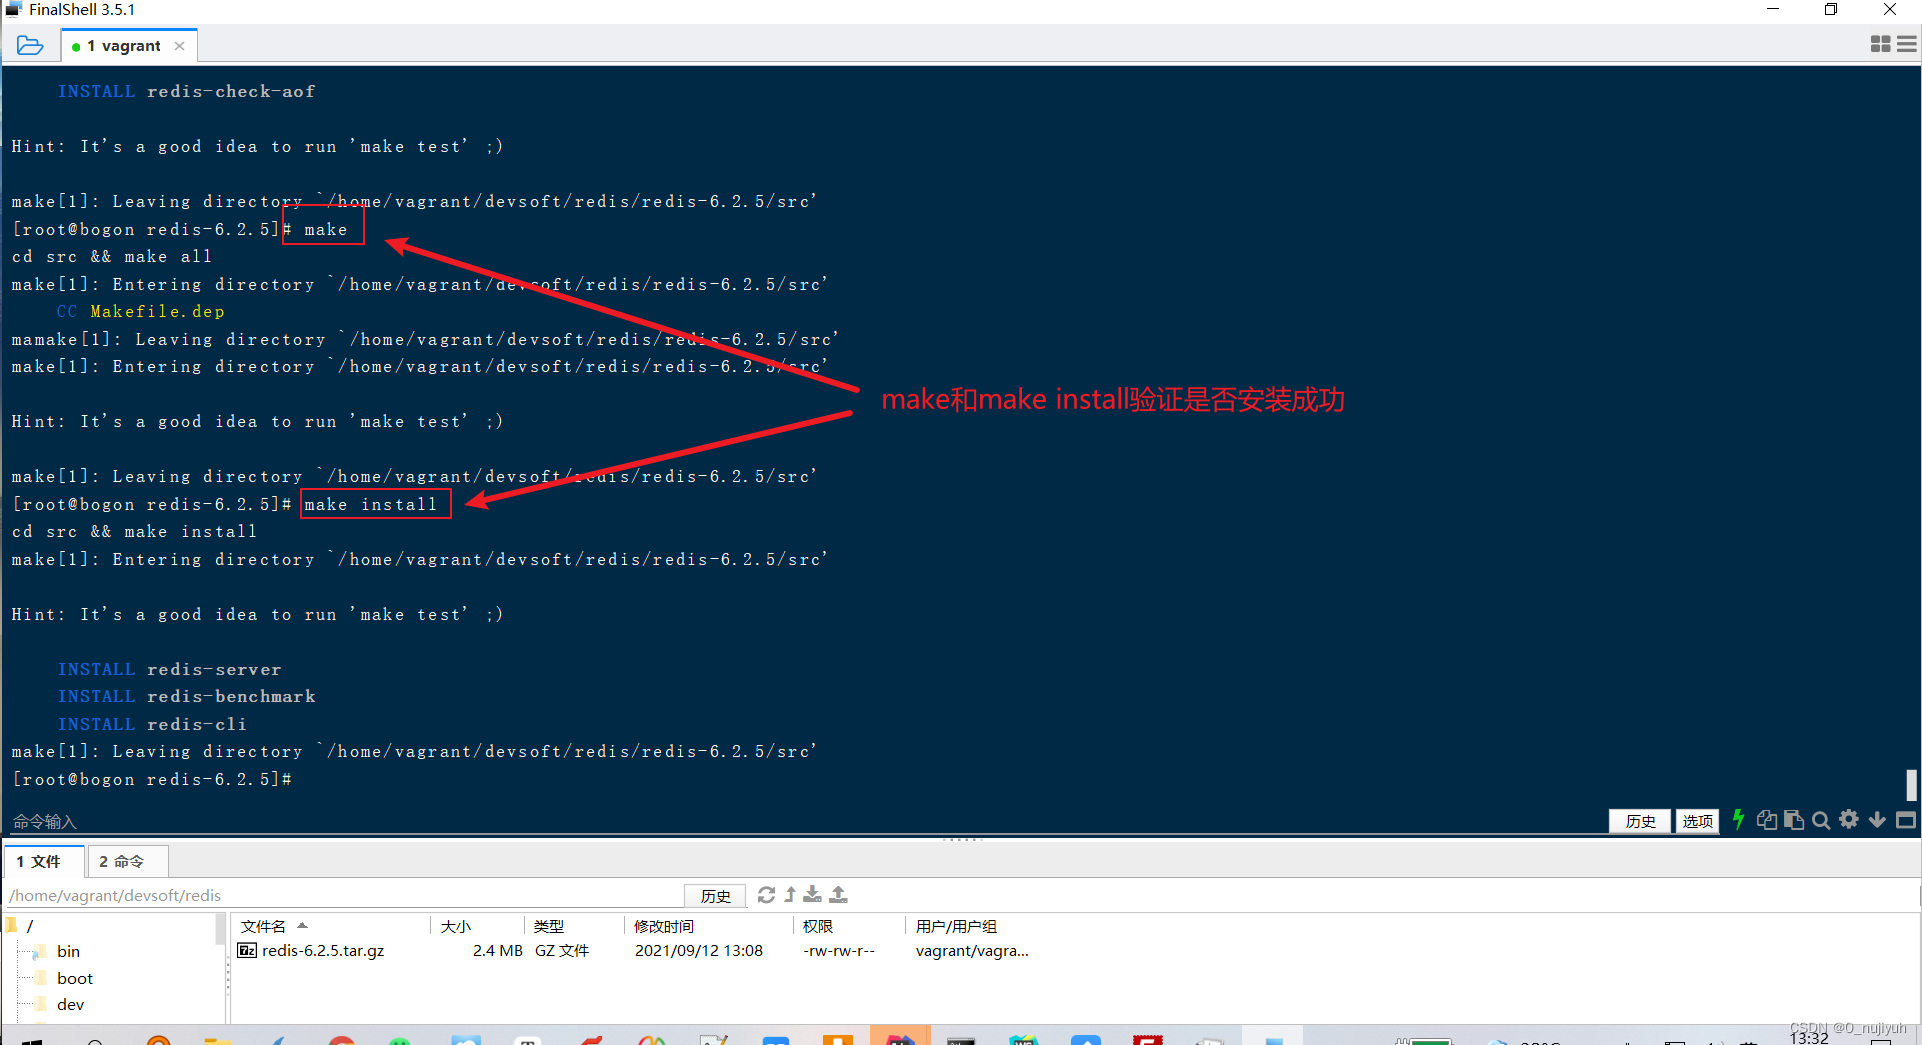Open the hamburger main menu icon
Viewport: 1922px width, 1045px height.
[x=1907, y=44]
